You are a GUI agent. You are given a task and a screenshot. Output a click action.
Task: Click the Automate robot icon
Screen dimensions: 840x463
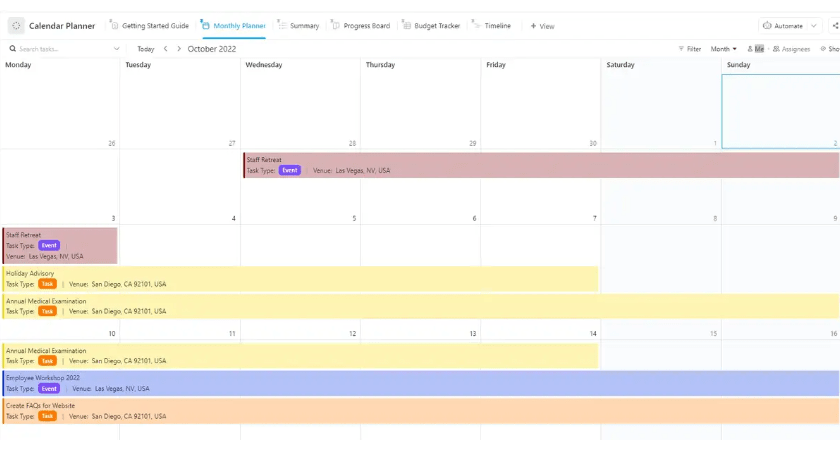(767, 26)
